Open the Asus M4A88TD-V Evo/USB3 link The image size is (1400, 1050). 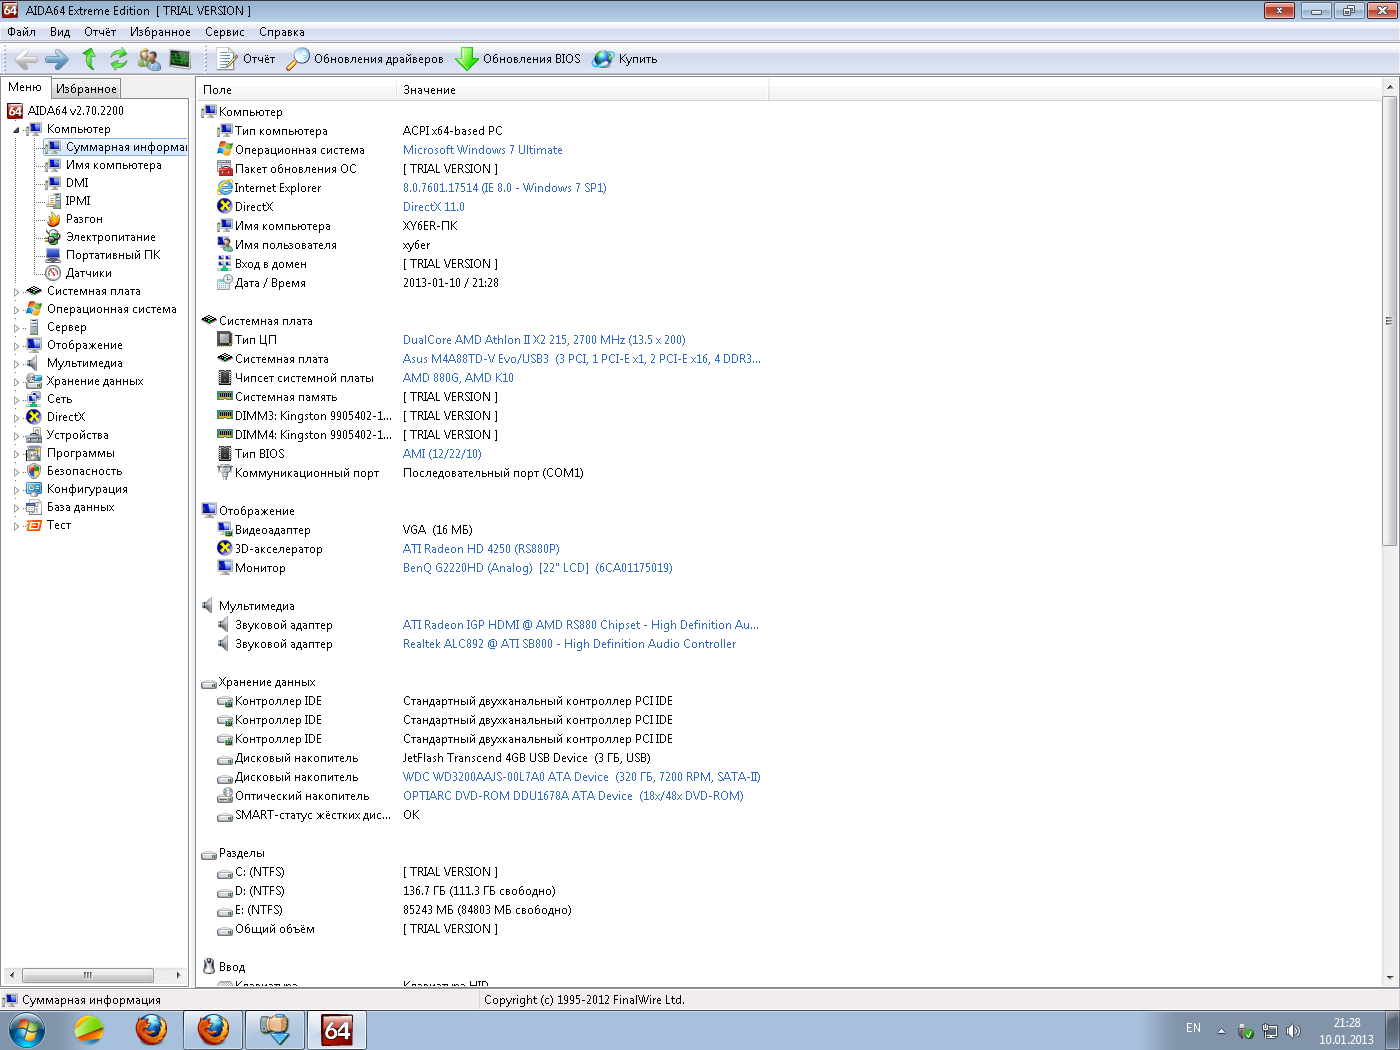click(x=582, y=359)
